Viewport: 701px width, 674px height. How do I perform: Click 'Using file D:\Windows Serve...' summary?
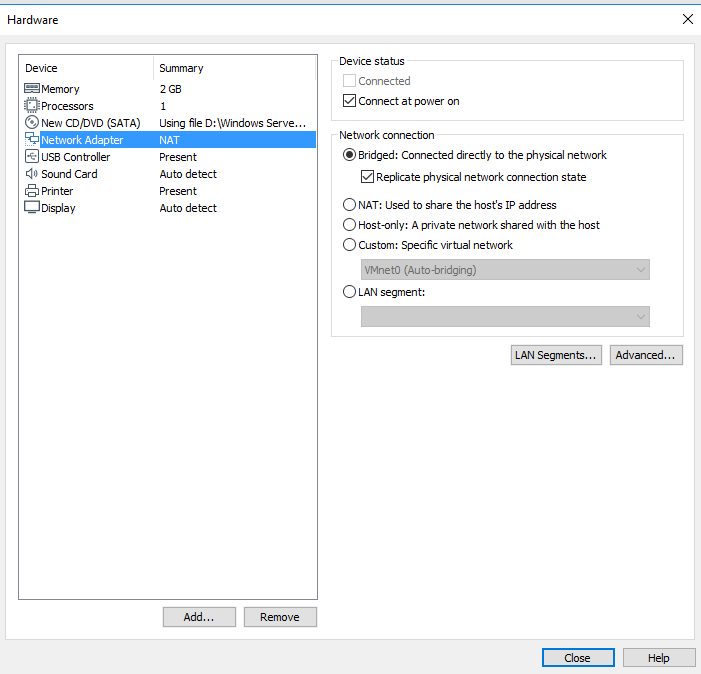(x=232, y=123)
